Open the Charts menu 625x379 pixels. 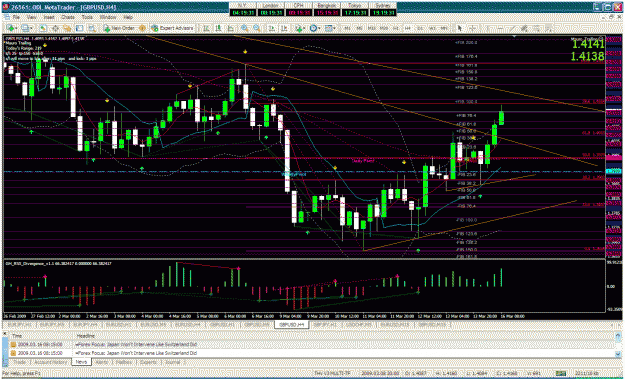click(68, 18)
